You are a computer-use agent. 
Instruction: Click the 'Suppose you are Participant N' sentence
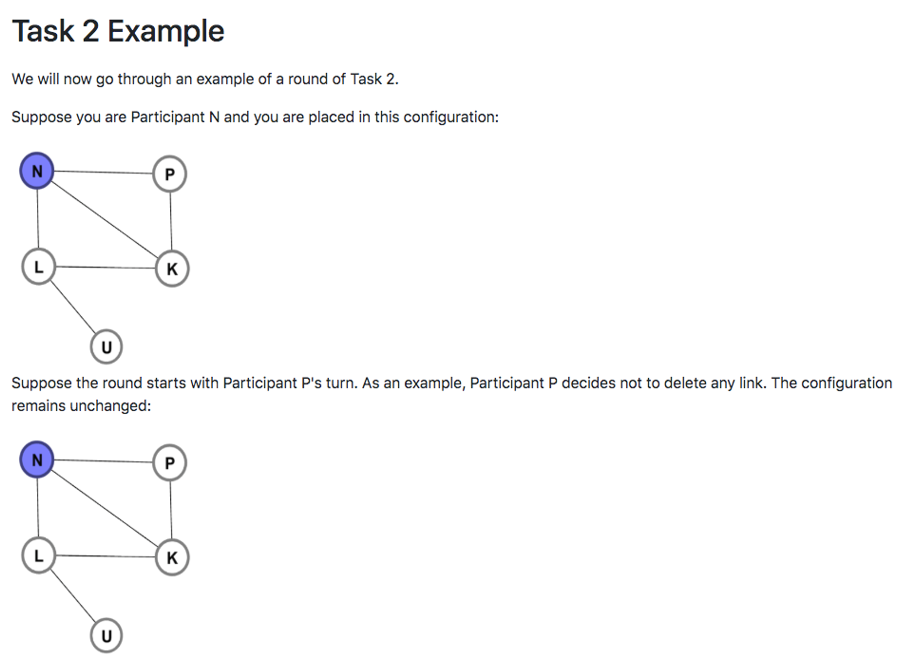click(x=255, y=117)
